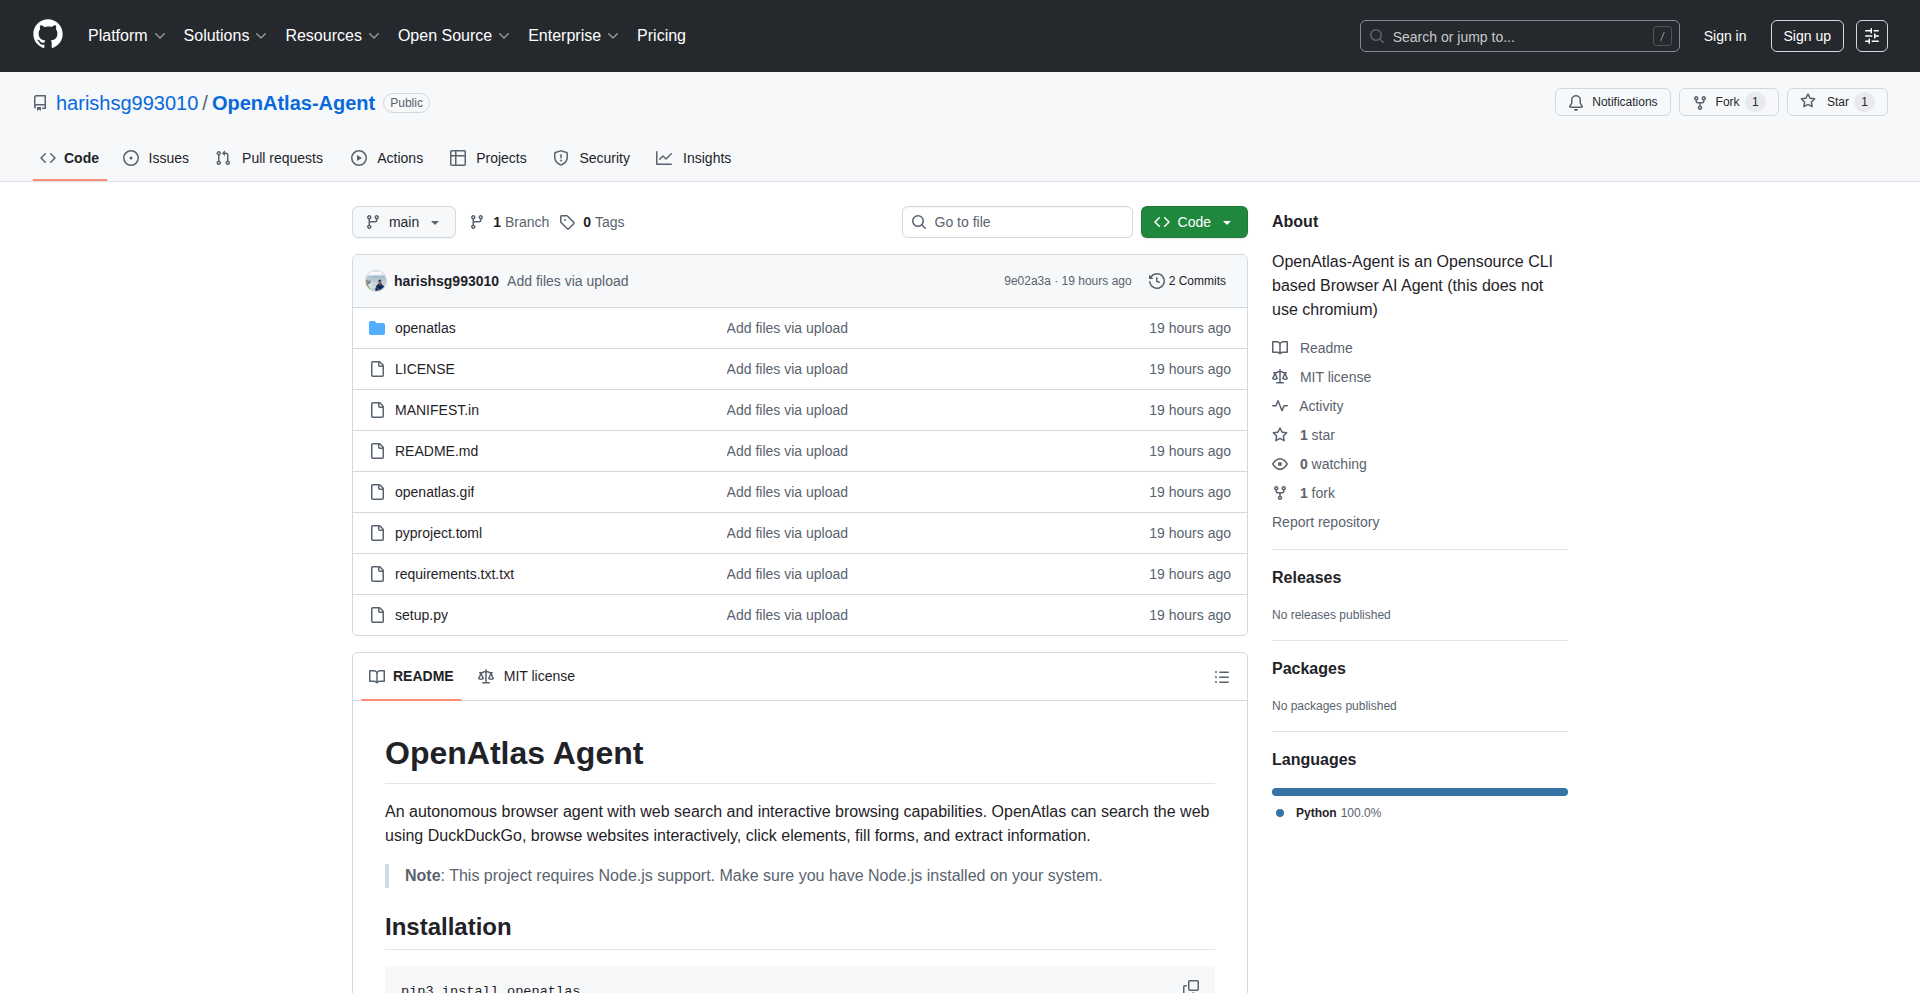Click the Sign up button
1920x993 pixels.
click(x=1806, y=36)
